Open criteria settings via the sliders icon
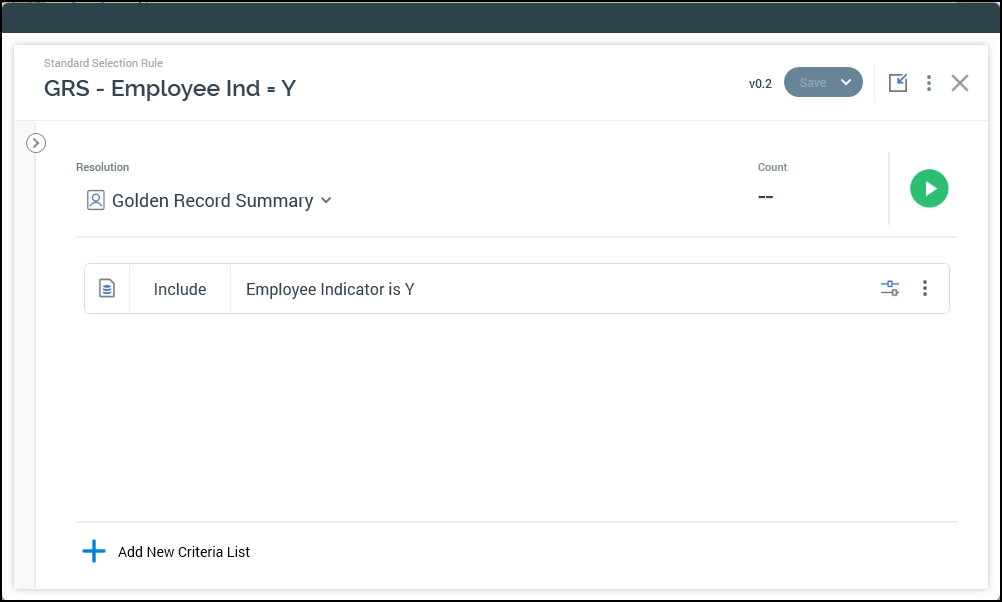The width and height of the screenshot is (1002, 602). click(890, 288)
